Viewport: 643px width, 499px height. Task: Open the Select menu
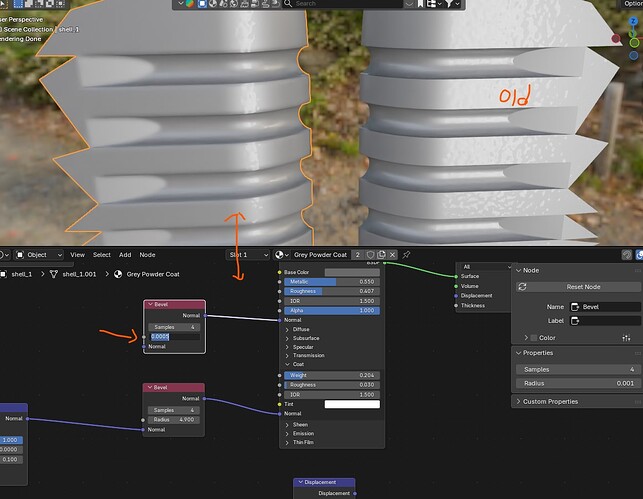pos(102,255)
